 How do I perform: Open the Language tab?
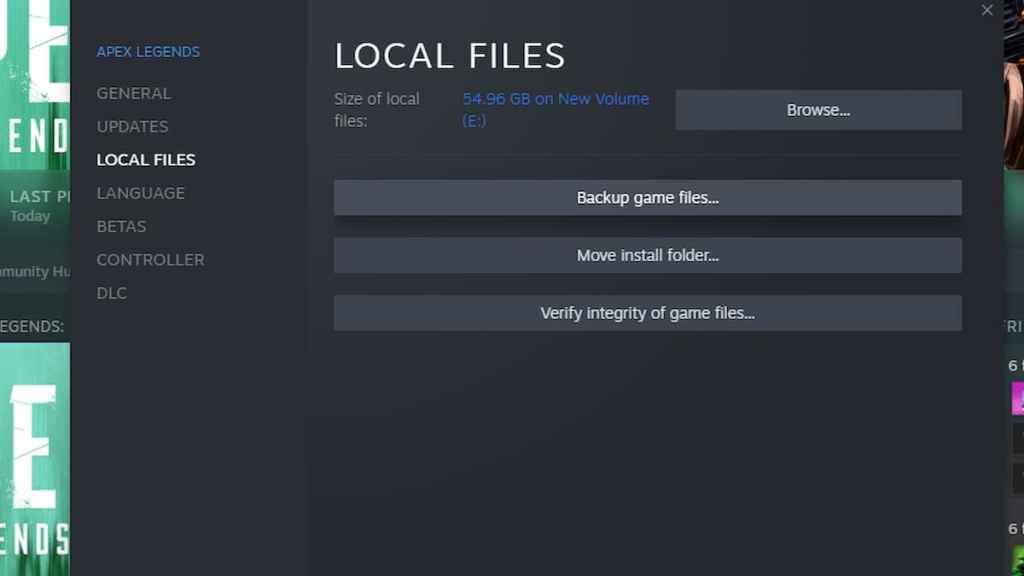pos(140,193)
